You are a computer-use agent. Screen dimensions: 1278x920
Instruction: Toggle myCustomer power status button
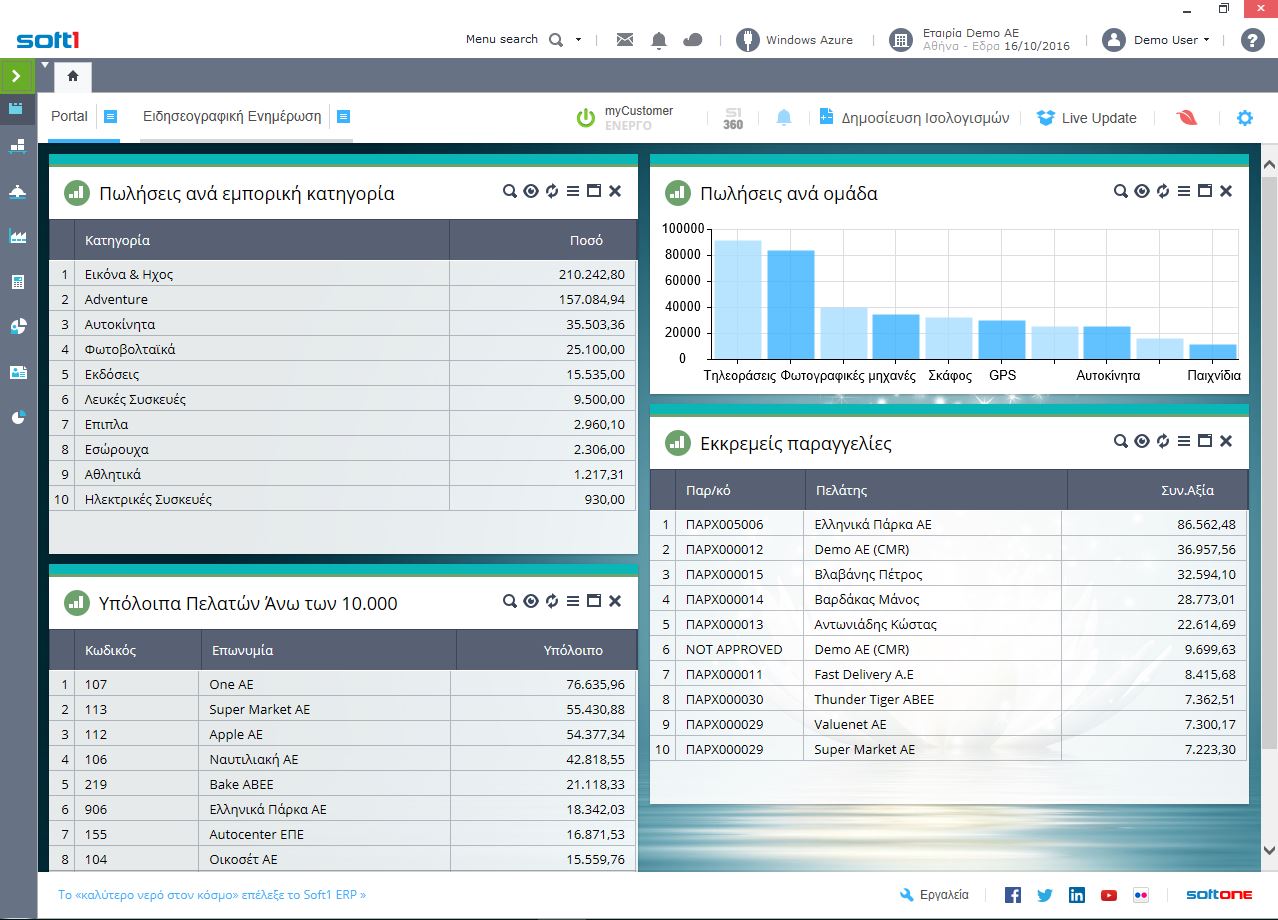click(586, 118)
